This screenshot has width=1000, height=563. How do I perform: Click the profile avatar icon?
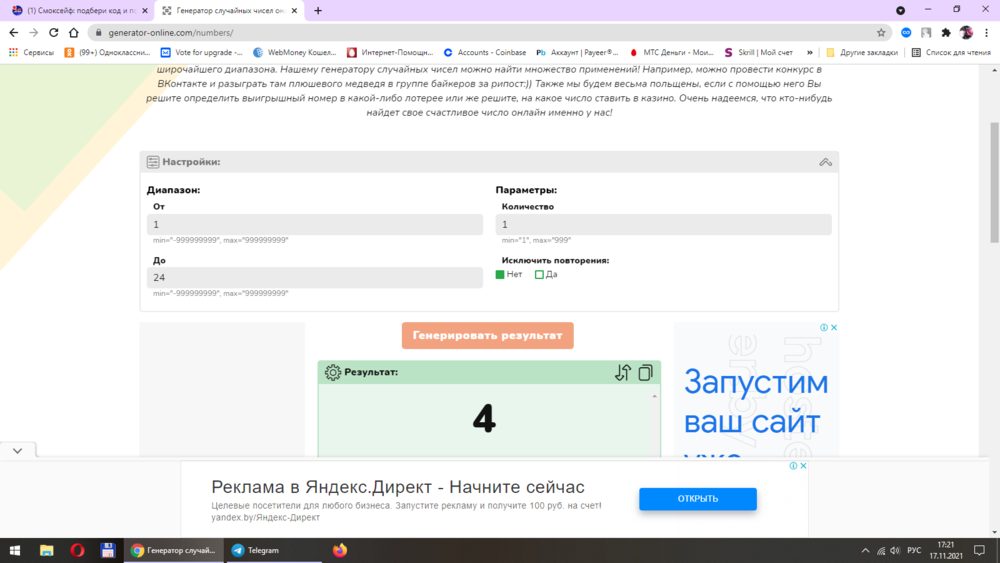(x=966, y=33)
